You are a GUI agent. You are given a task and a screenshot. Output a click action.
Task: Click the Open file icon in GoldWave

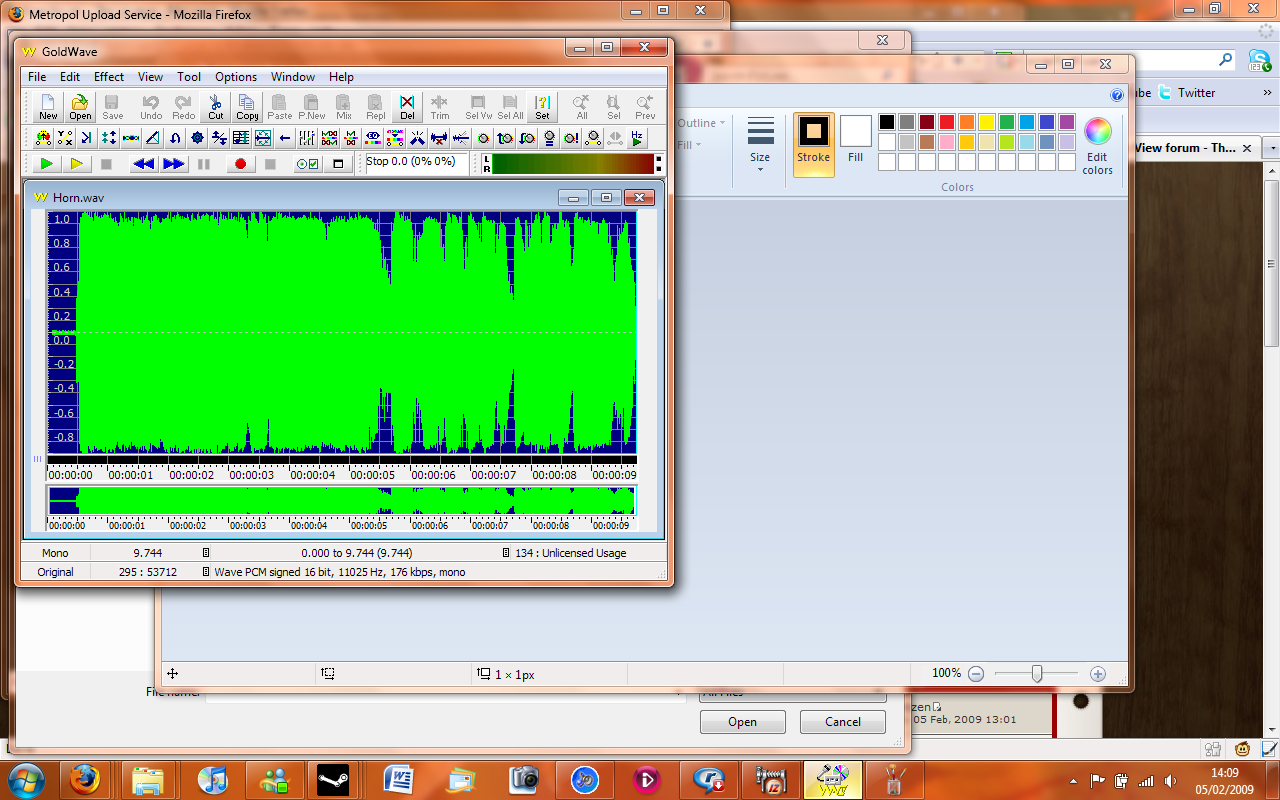tap(80, 107)
